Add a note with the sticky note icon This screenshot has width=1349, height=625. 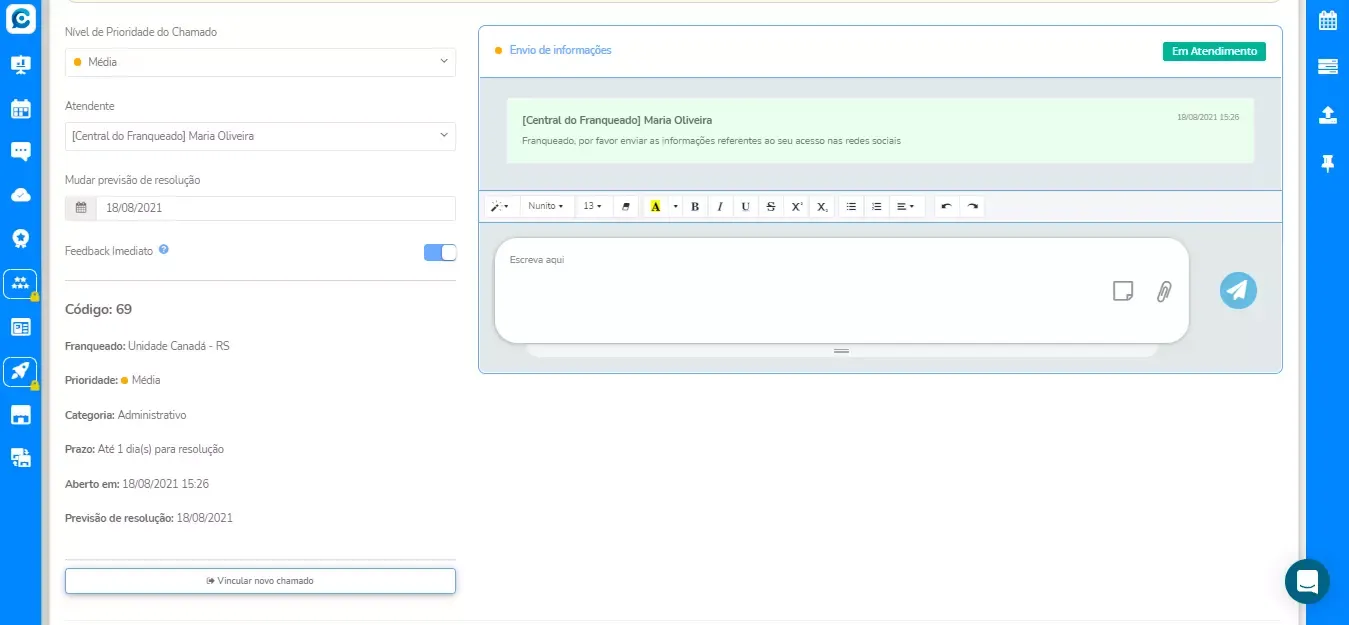(x=1123, y=291)
